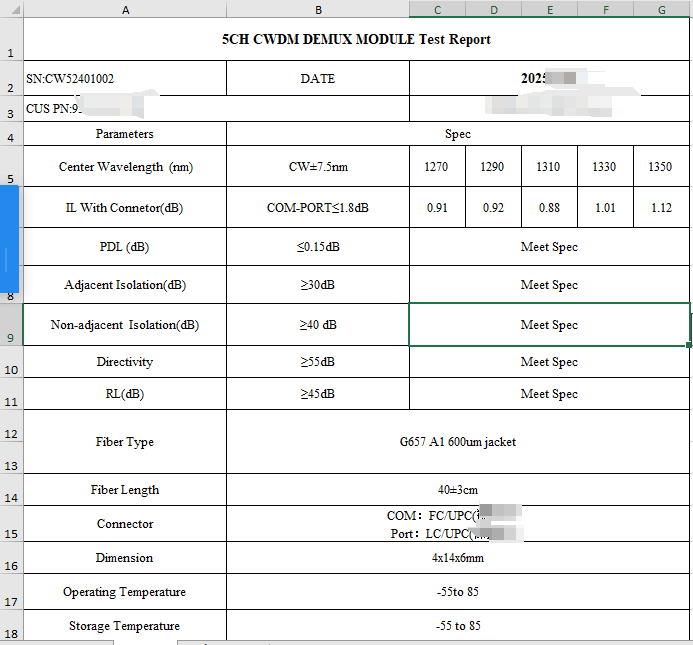Click the COM-PORT≤1.8dB spec cell
The height and width of the screenshot is (645, 693).
[318, 208]
